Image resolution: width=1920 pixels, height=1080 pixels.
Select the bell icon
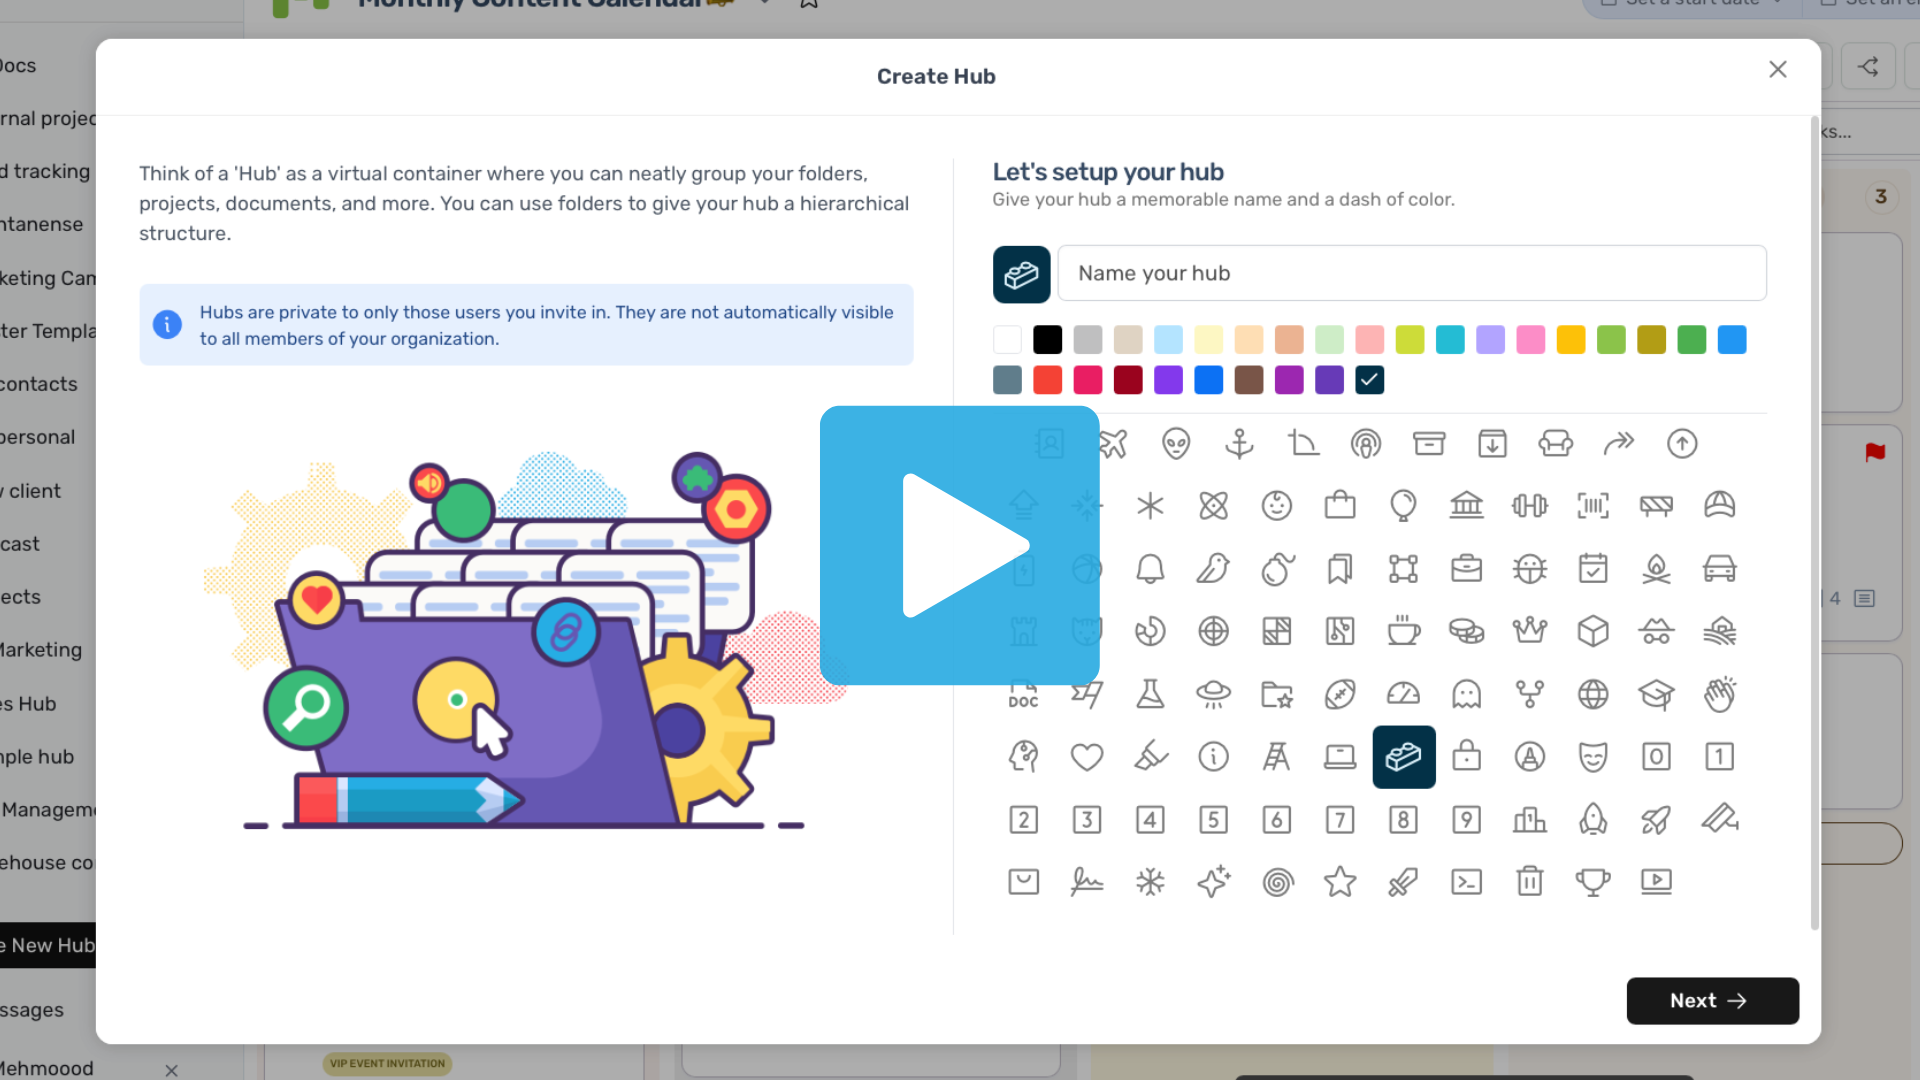[1150, 569]
